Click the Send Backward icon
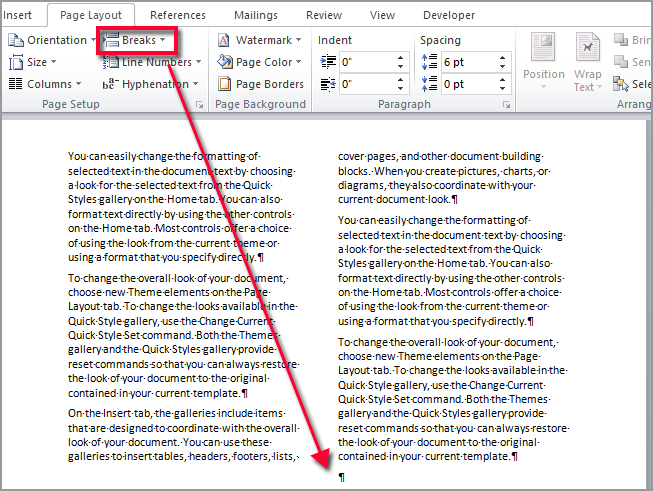Image resolution: width=653 pixels, height=491 pixels. (x=621, y=62)
